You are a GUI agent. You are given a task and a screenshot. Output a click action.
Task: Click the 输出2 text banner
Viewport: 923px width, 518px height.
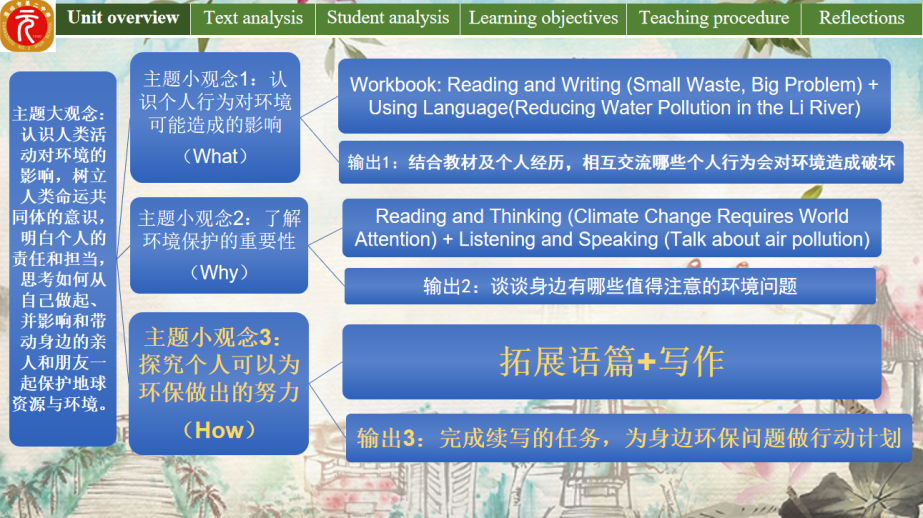[x=609, y=286]
